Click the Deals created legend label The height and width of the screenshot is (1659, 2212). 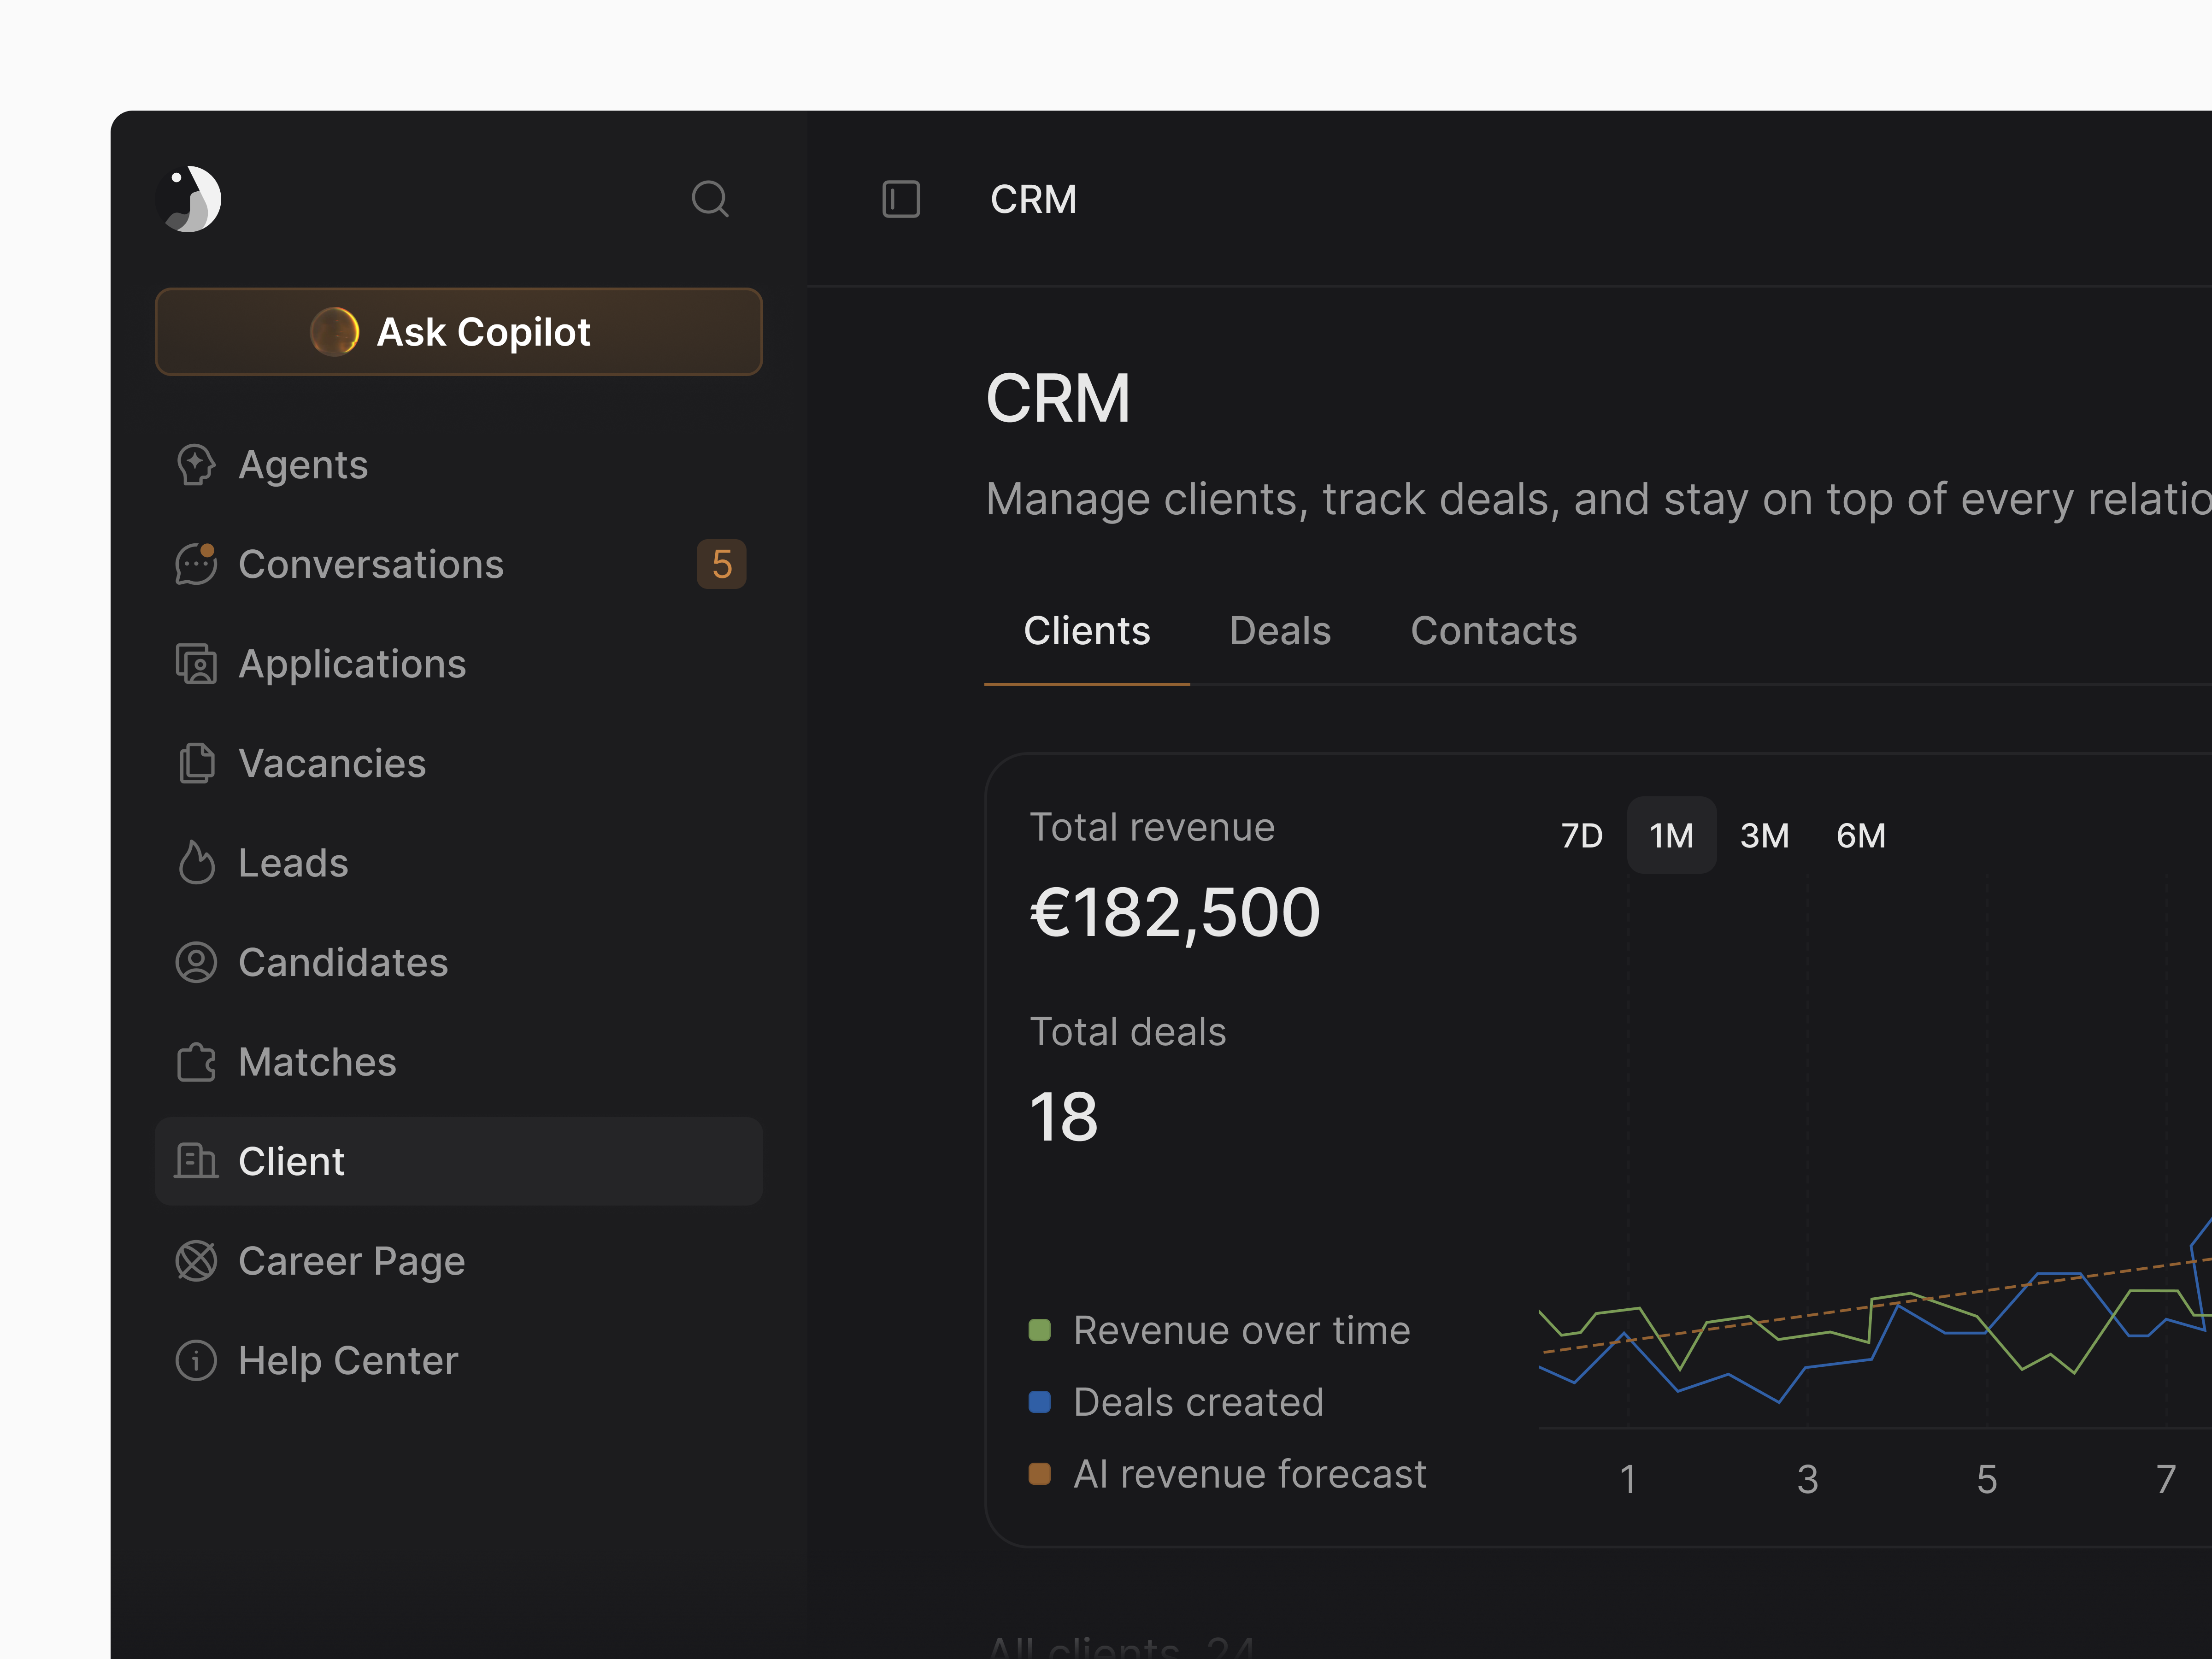click(1198, 1402)
